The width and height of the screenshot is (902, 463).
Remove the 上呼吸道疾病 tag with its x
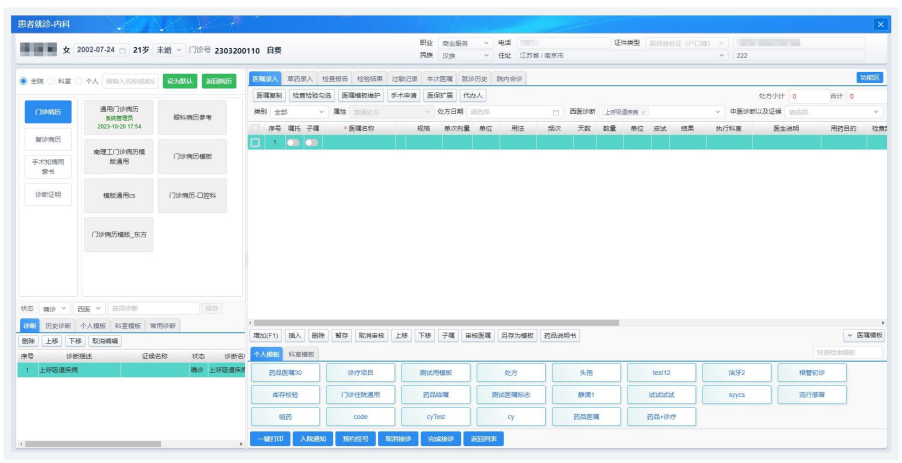643,112
